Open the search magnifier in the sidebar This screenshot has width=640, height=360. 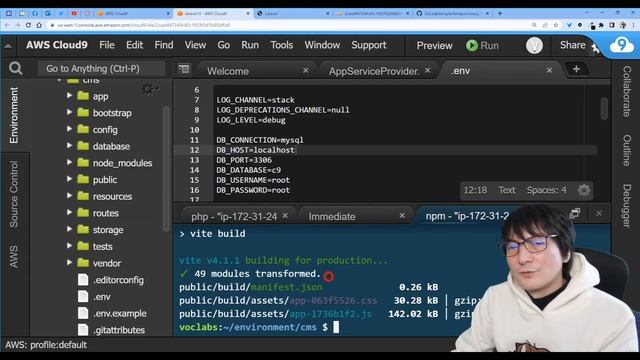click(16, 68)
